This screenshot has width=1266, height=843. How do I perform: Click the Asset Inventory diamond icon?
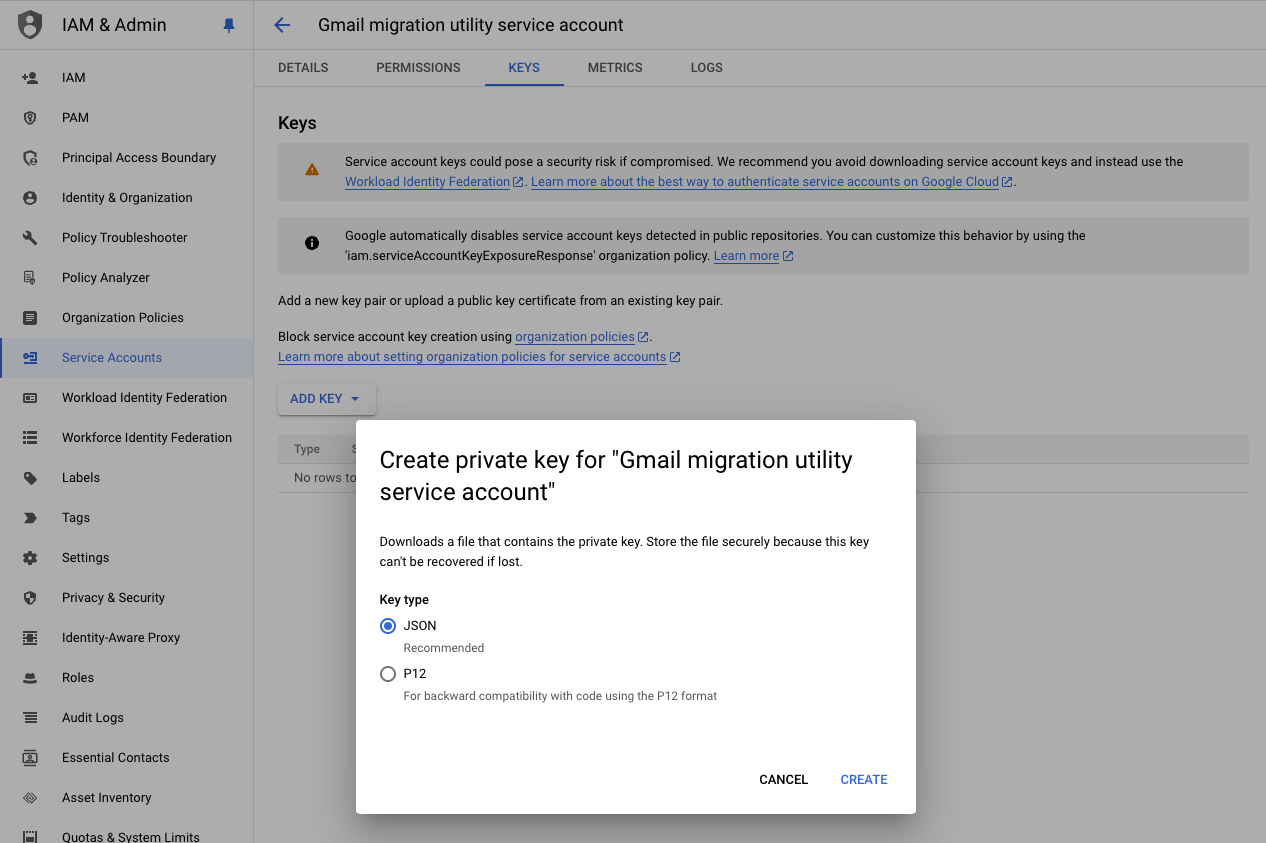[30, 797]
